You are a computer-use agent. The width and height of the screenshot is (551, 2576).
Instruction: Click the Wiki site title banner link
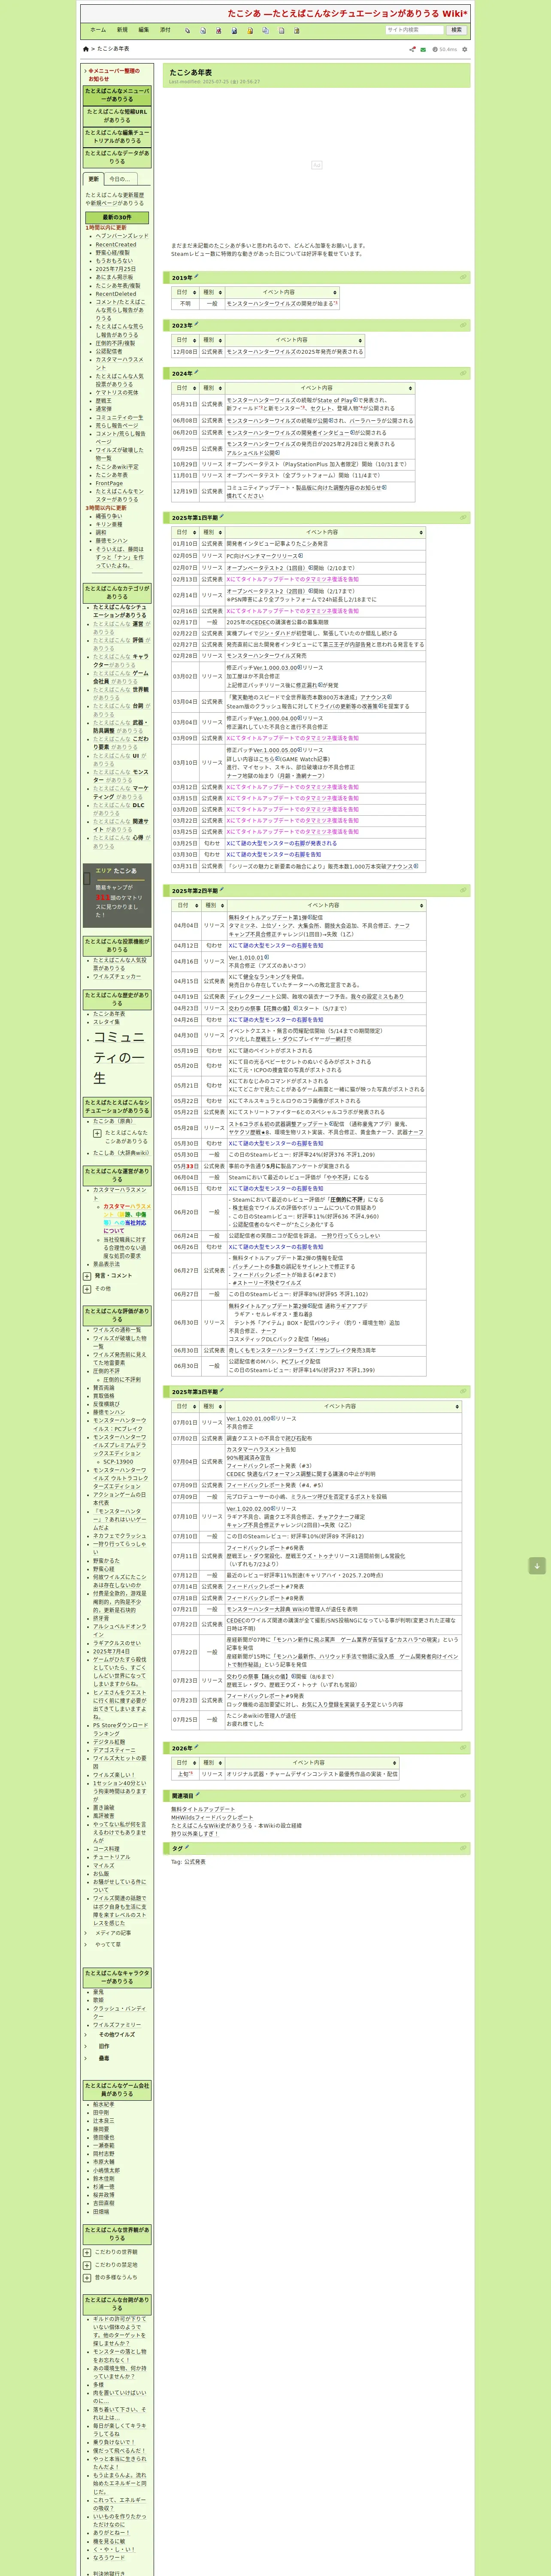click(347, 14)
